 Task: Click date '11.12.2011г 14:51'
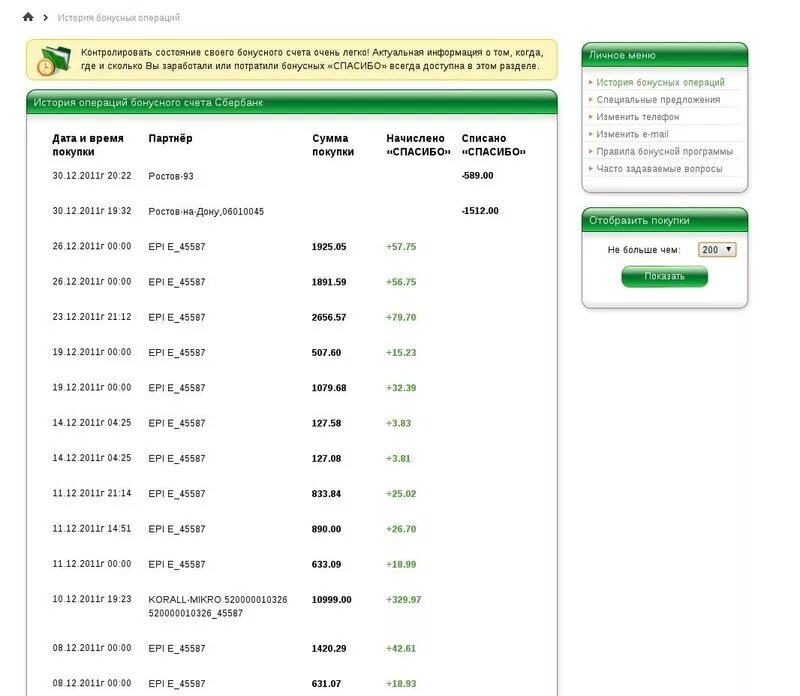(x=92, y=529)
